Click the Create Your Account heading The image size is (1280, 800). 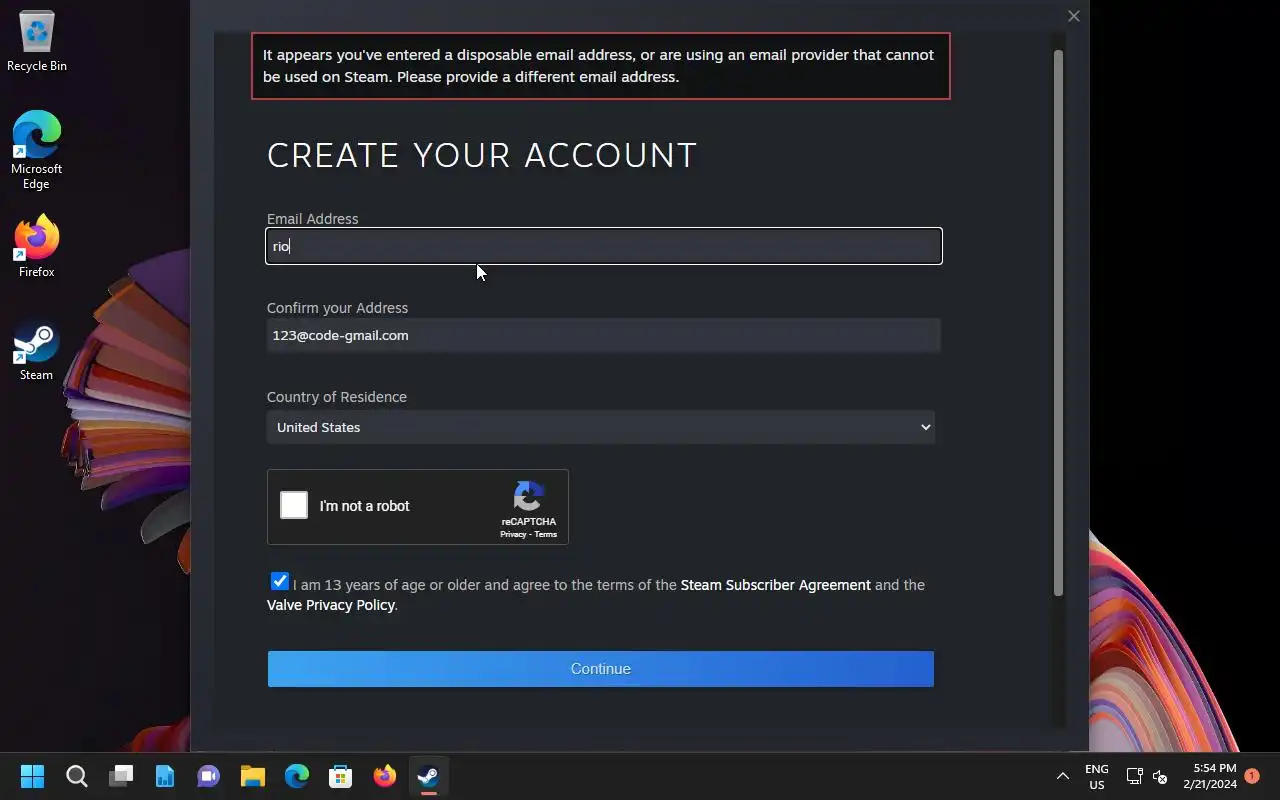pyautogui.click(x=482, y=155)
